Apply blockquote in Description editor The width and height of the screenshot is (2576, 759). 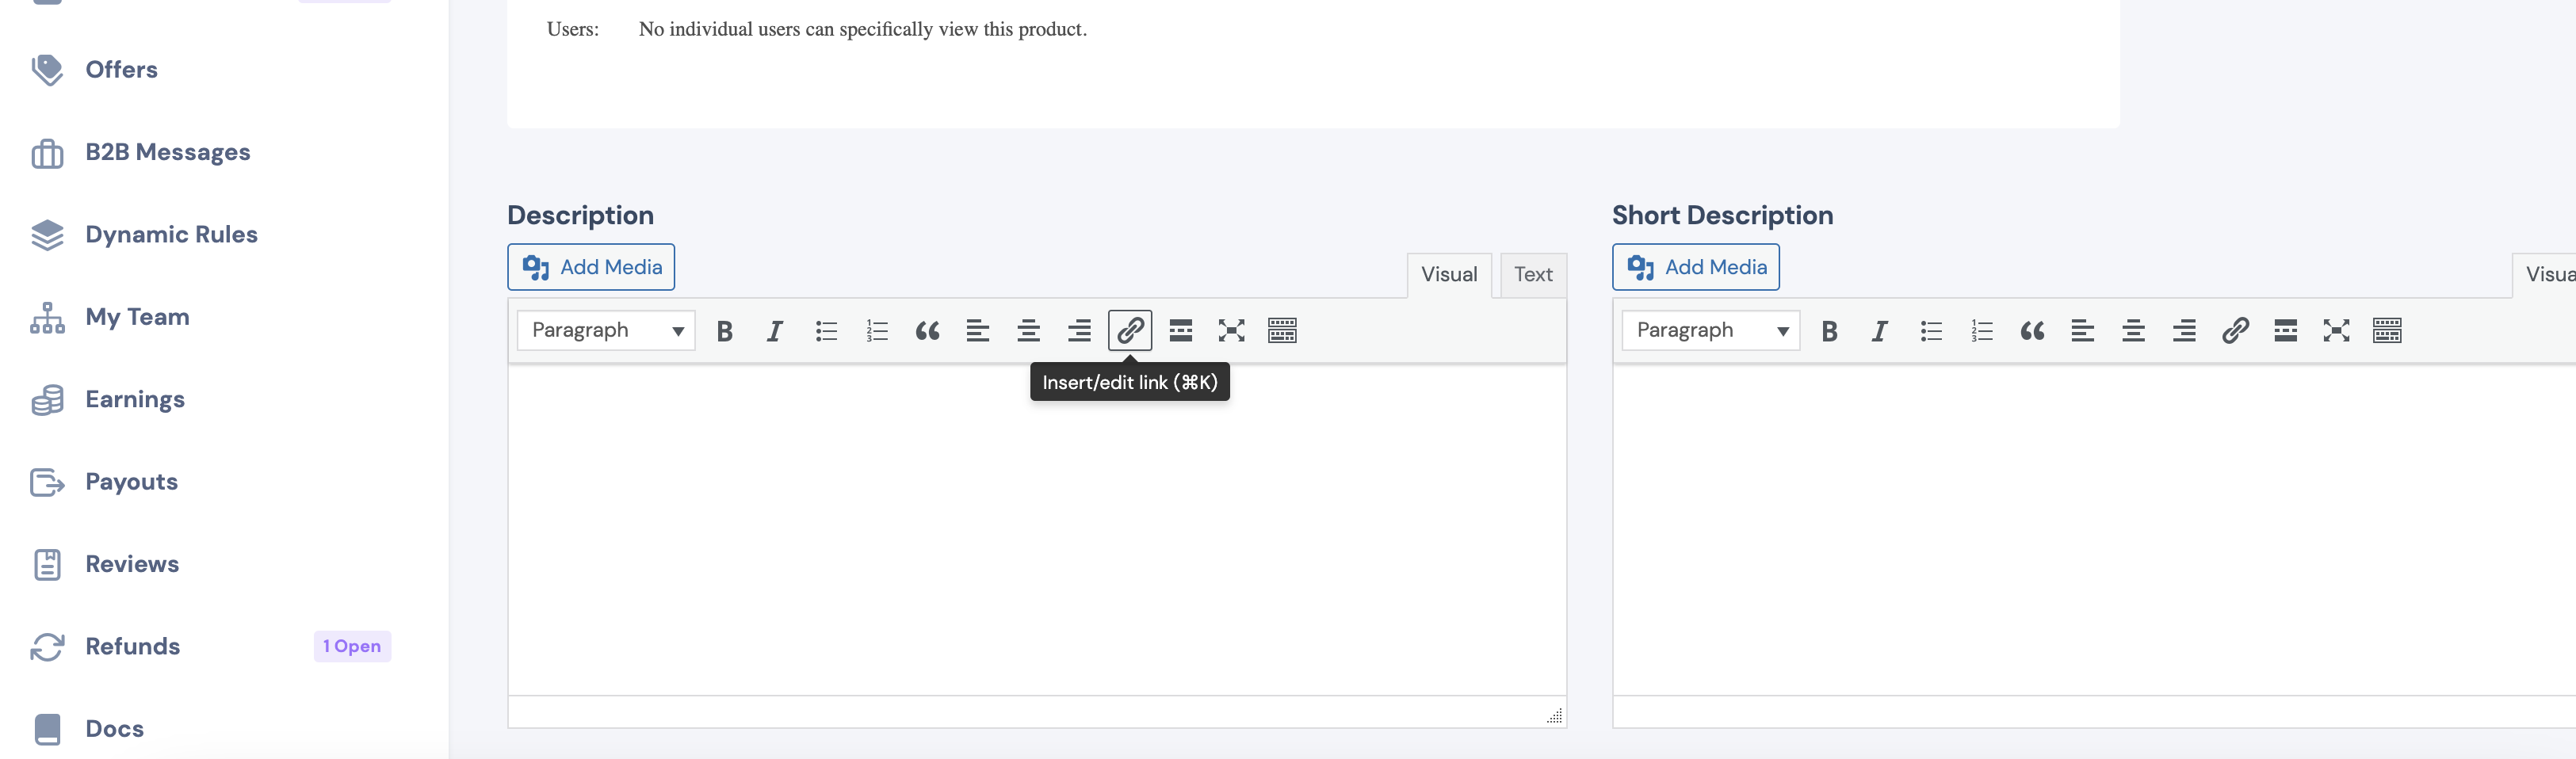coord(927,331)
